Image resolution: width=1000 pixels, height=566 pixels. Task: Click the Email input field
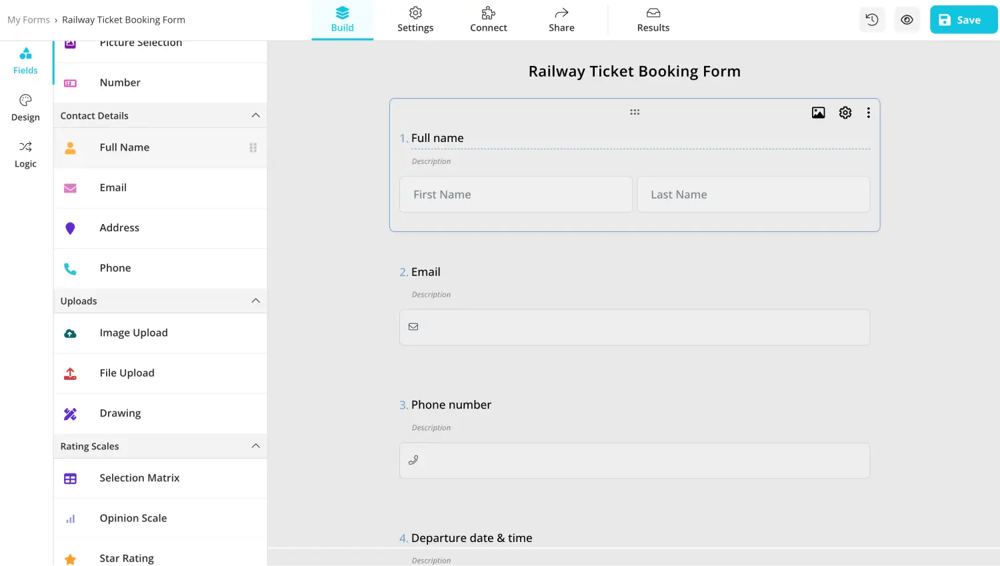[x=634, y=327]
